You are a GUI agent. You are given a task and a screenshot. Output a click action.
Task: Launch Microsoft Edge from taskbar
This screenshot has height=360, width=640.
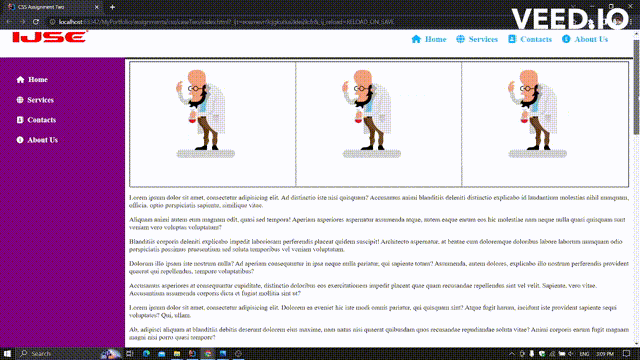(x=146, y=353)
